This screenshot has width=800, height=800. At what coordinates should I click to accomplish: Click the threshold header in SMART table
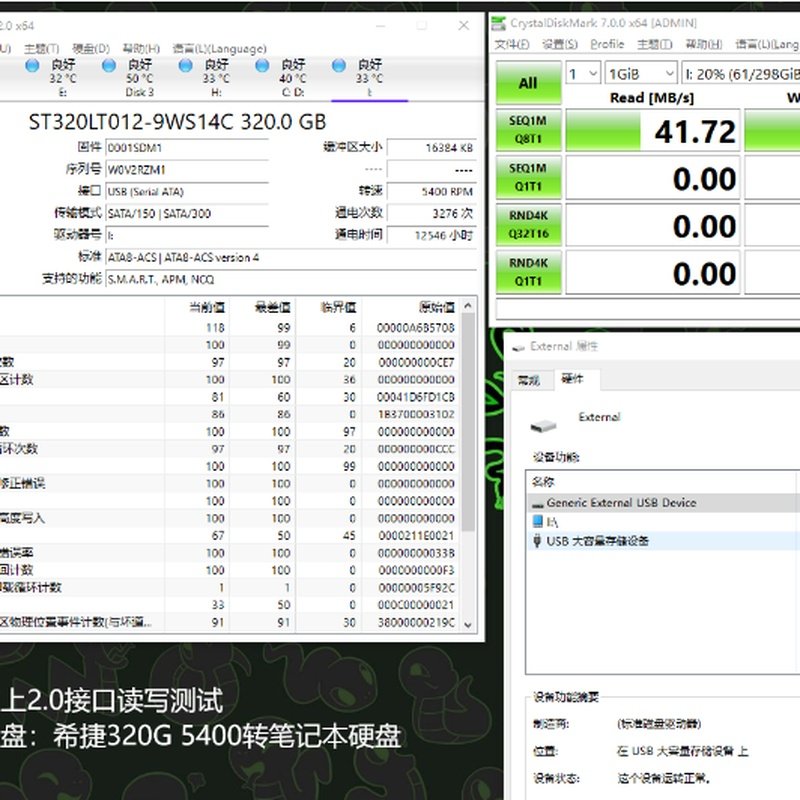pyautogui.click(x=338, y=308)
